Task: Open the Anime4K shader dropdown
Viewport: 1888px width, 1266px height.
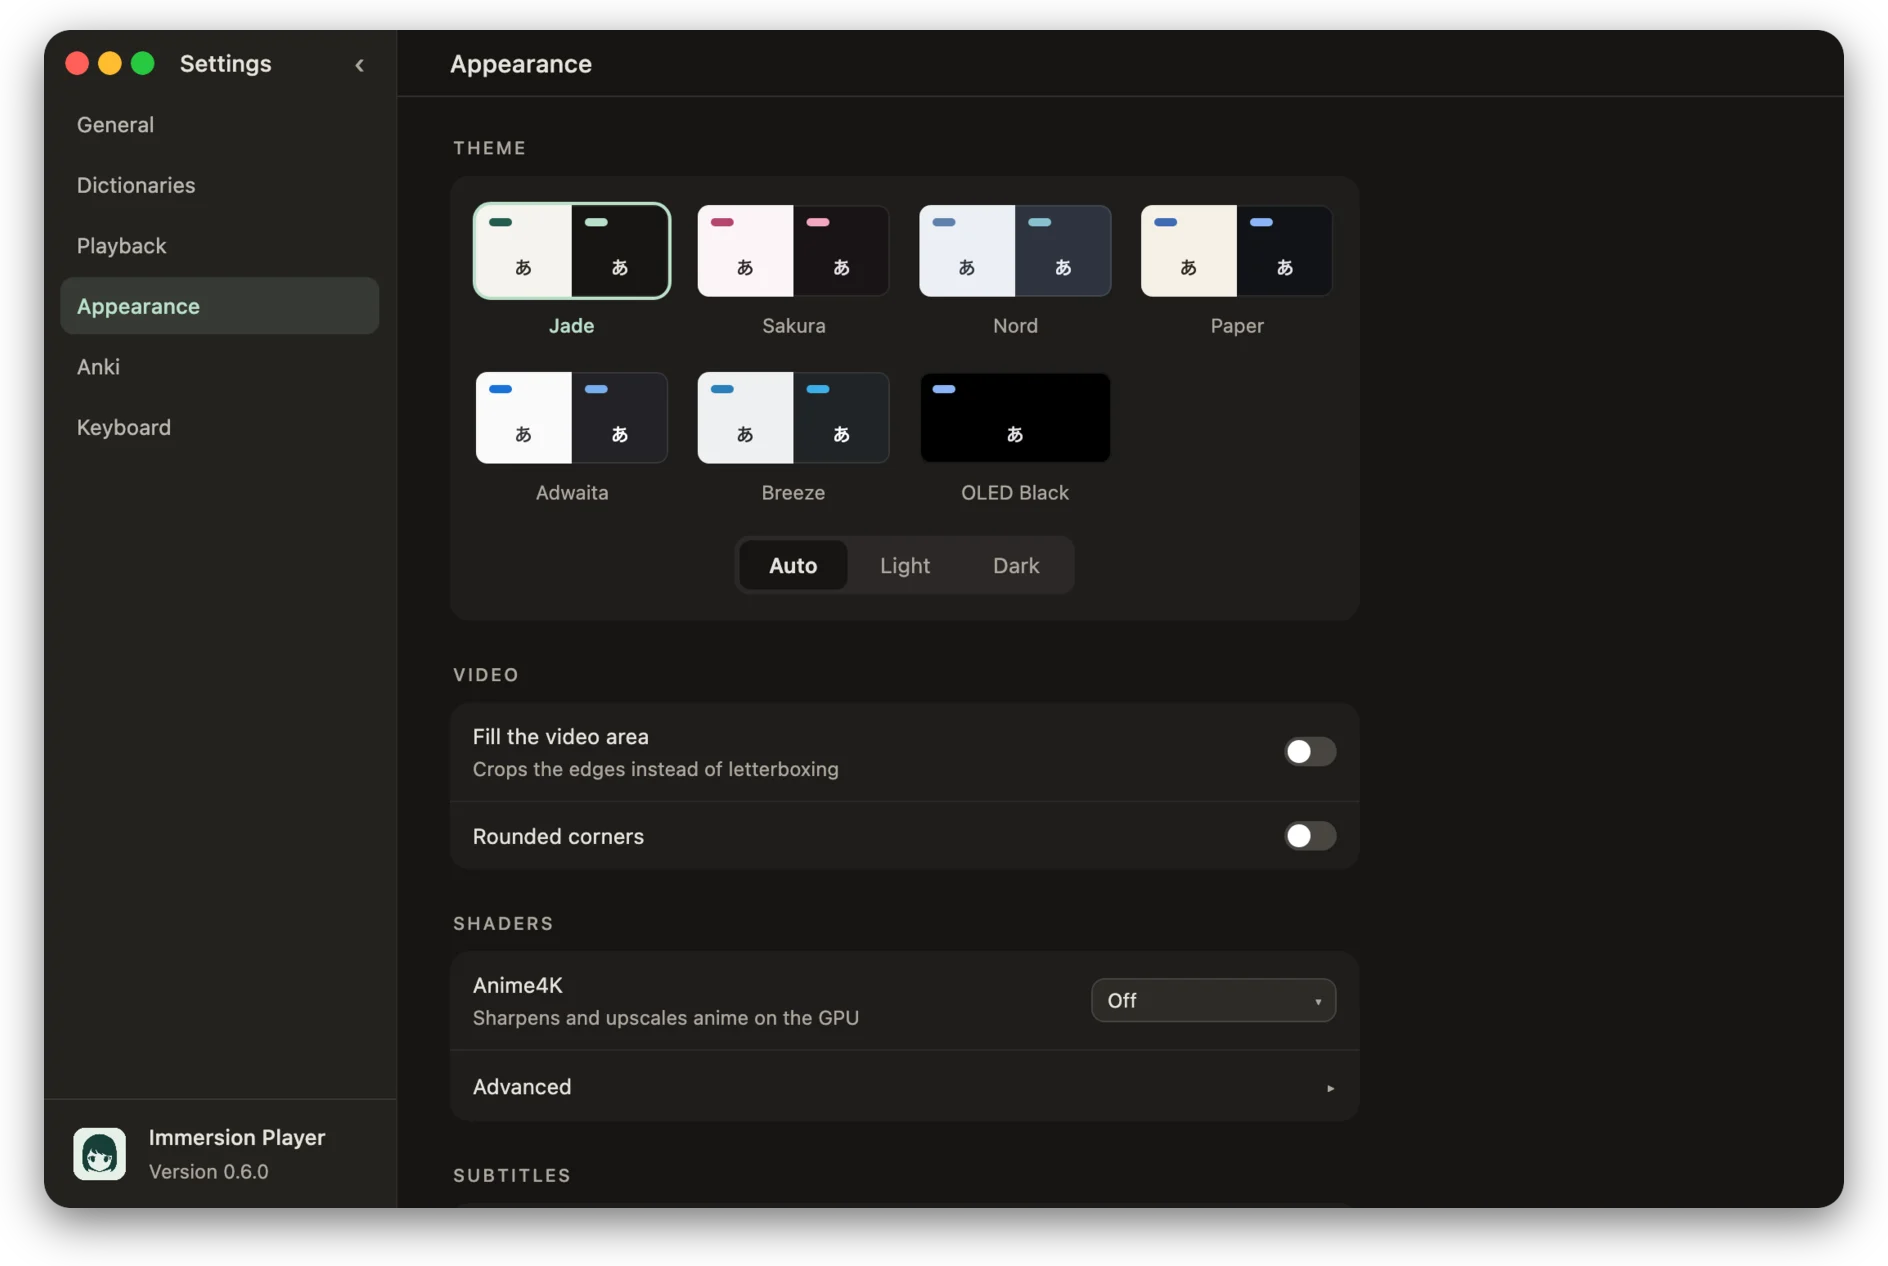Action: coord(1213,1001)
